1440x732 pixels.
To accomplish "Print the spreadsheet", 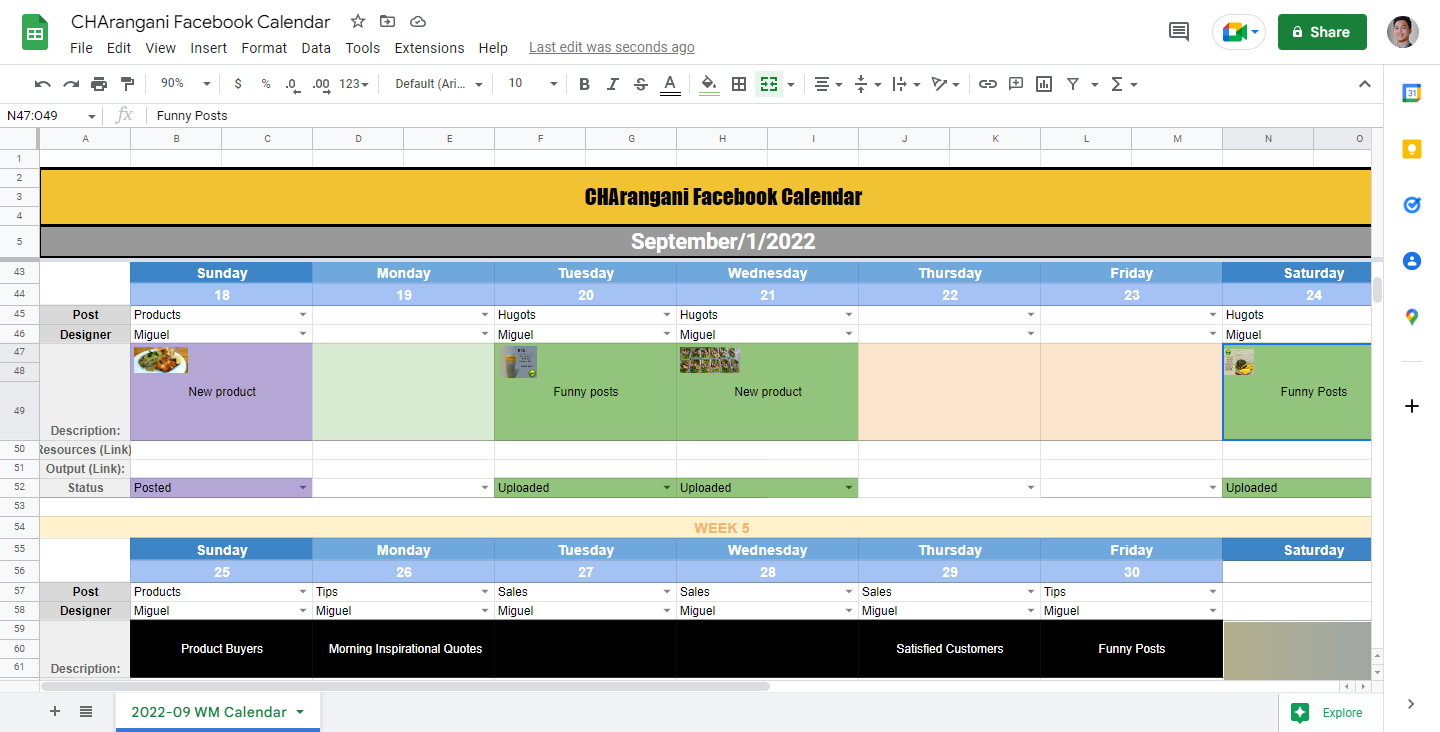I will tap(99, 84).
